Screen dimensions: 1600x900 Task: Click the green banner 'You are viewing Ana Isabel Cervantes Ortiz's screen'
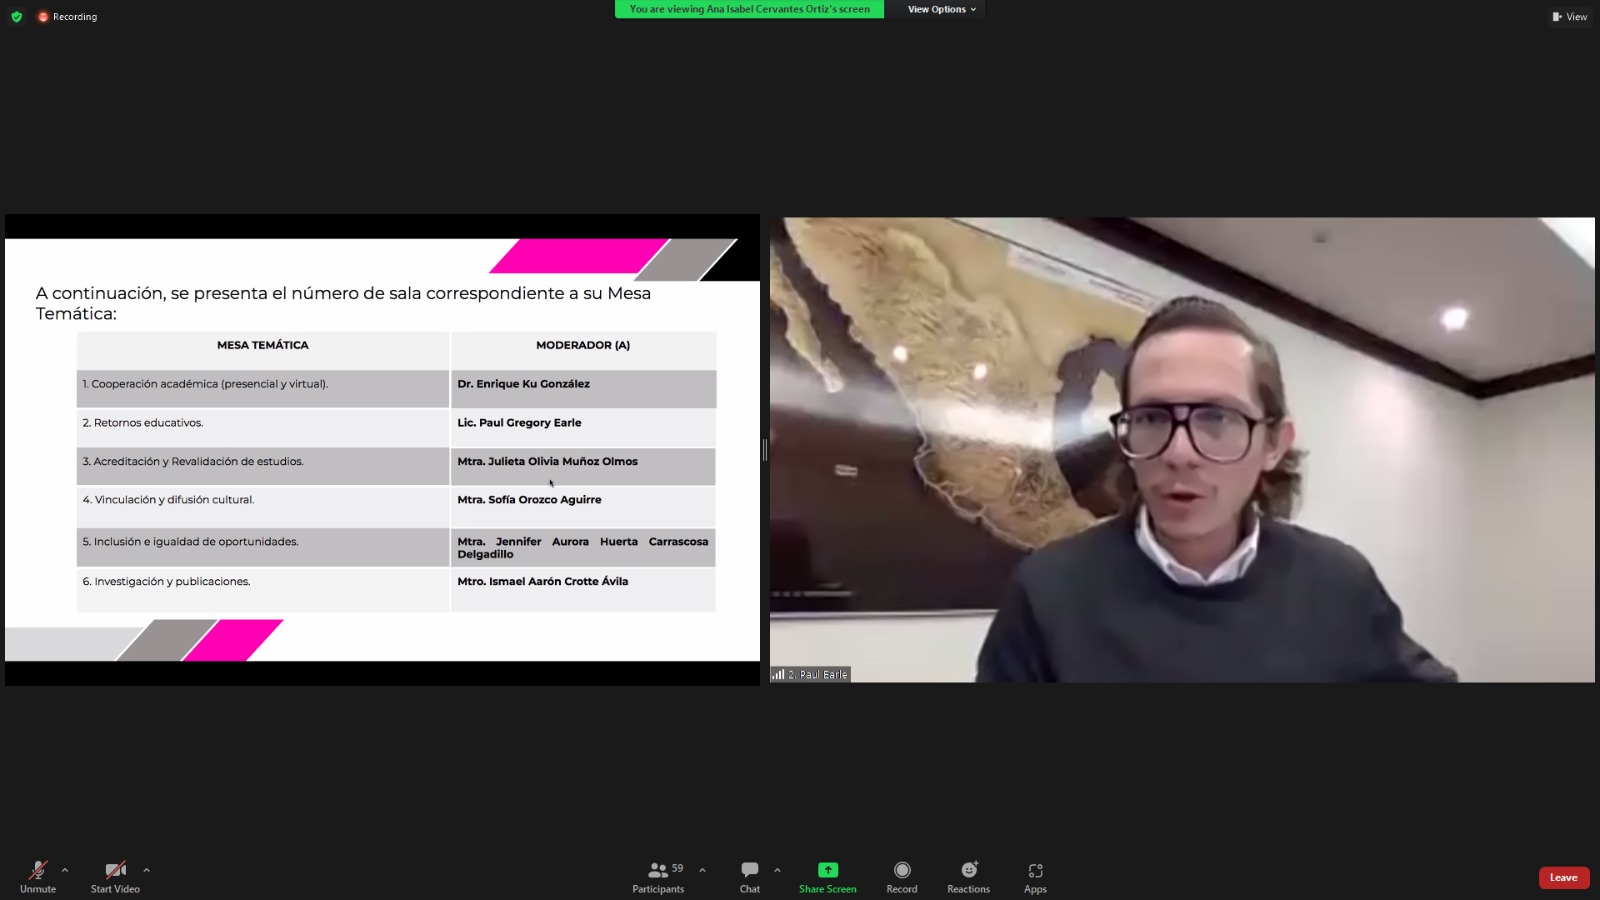tap(749, 9)
